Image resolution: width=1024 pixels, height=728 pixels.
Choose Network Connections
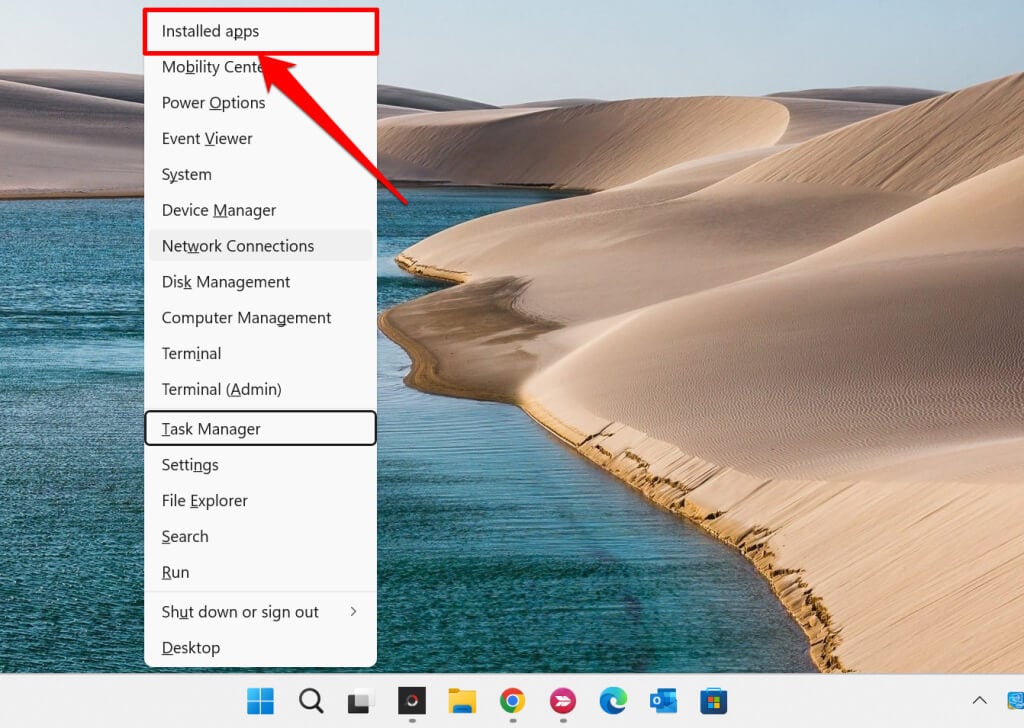click(x=260, y=246)
